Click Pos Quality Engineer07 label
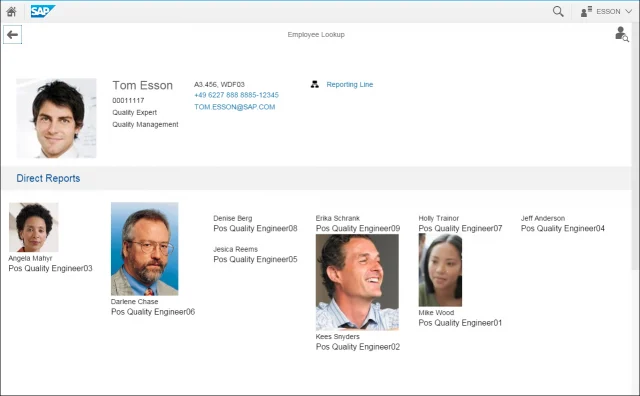Screen dimensions: 640x396 460,229
